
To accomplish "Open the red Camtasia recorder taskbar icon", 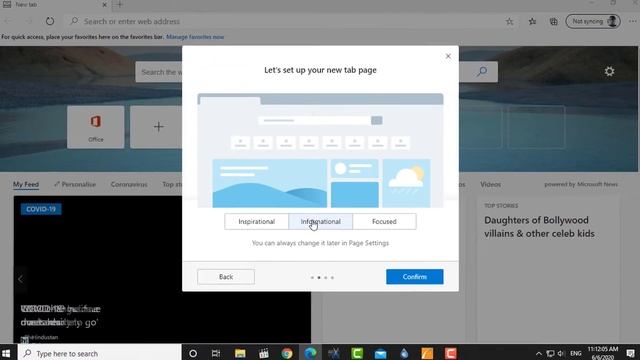I will click(451, 353).
